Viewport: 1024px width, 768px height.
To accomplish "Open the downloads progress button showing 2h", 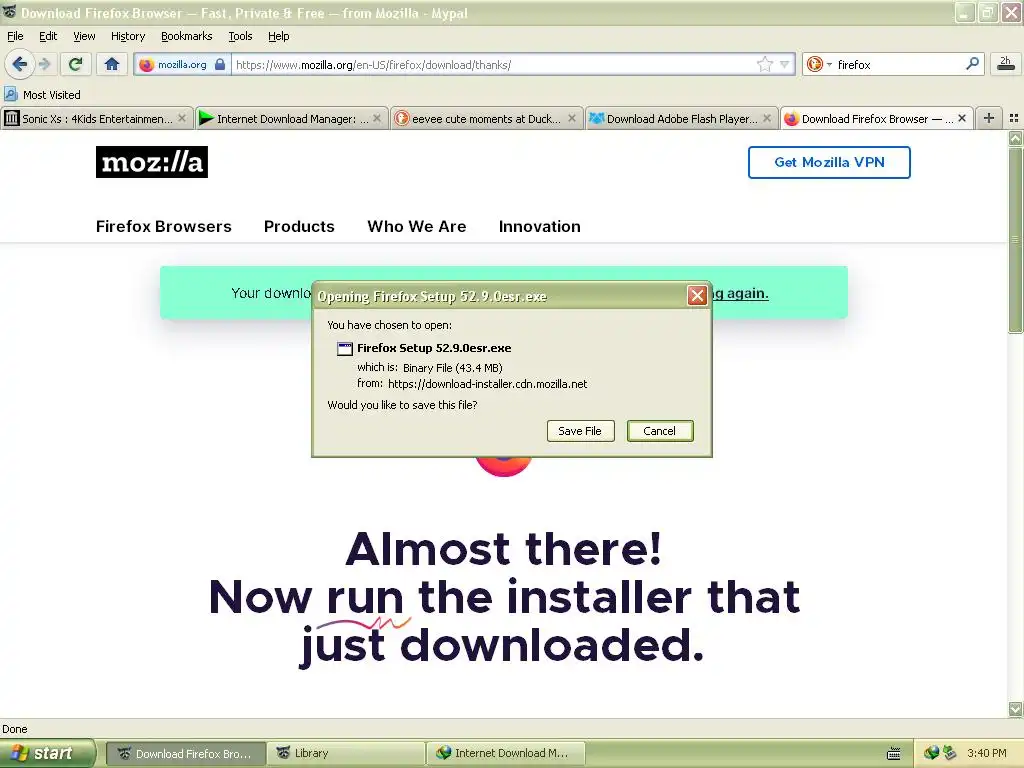I will coord(1006,63).
